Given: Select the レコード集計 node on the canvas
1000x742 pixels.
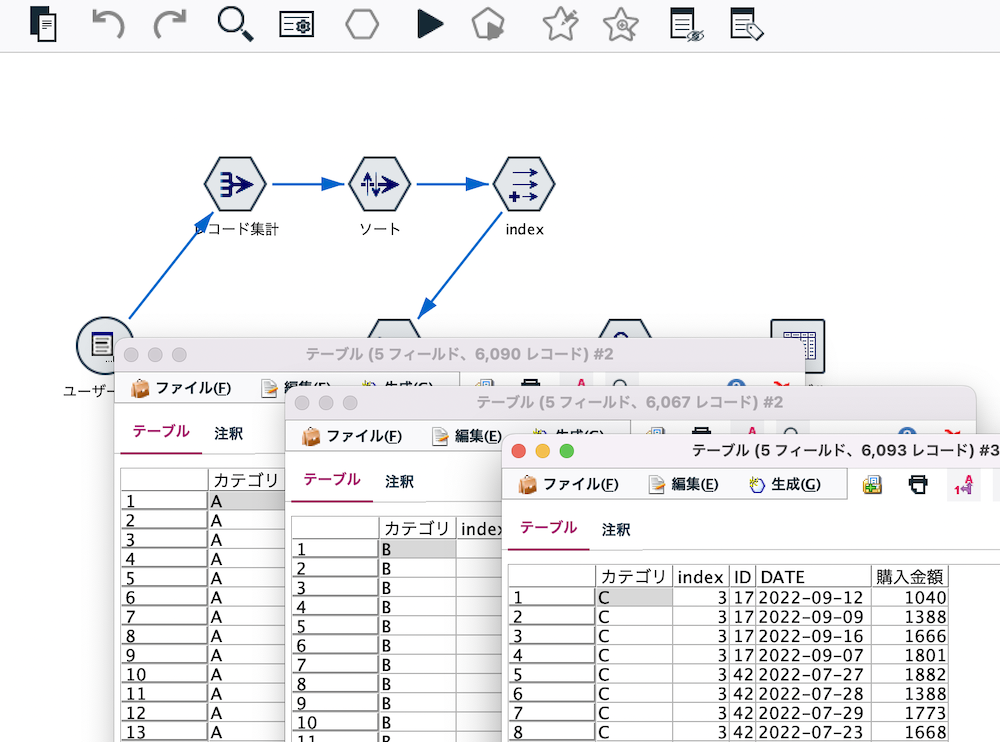Looking at the screenshot, I should click(234, 184).
